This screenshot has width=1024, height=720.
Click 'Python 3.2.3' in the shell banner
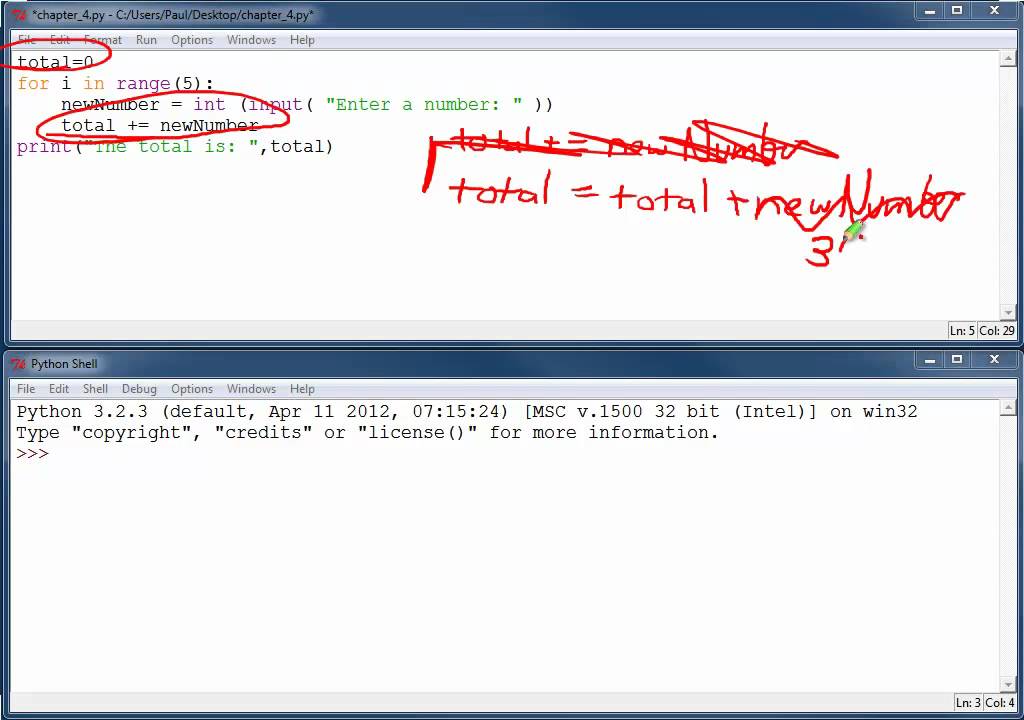82,412
